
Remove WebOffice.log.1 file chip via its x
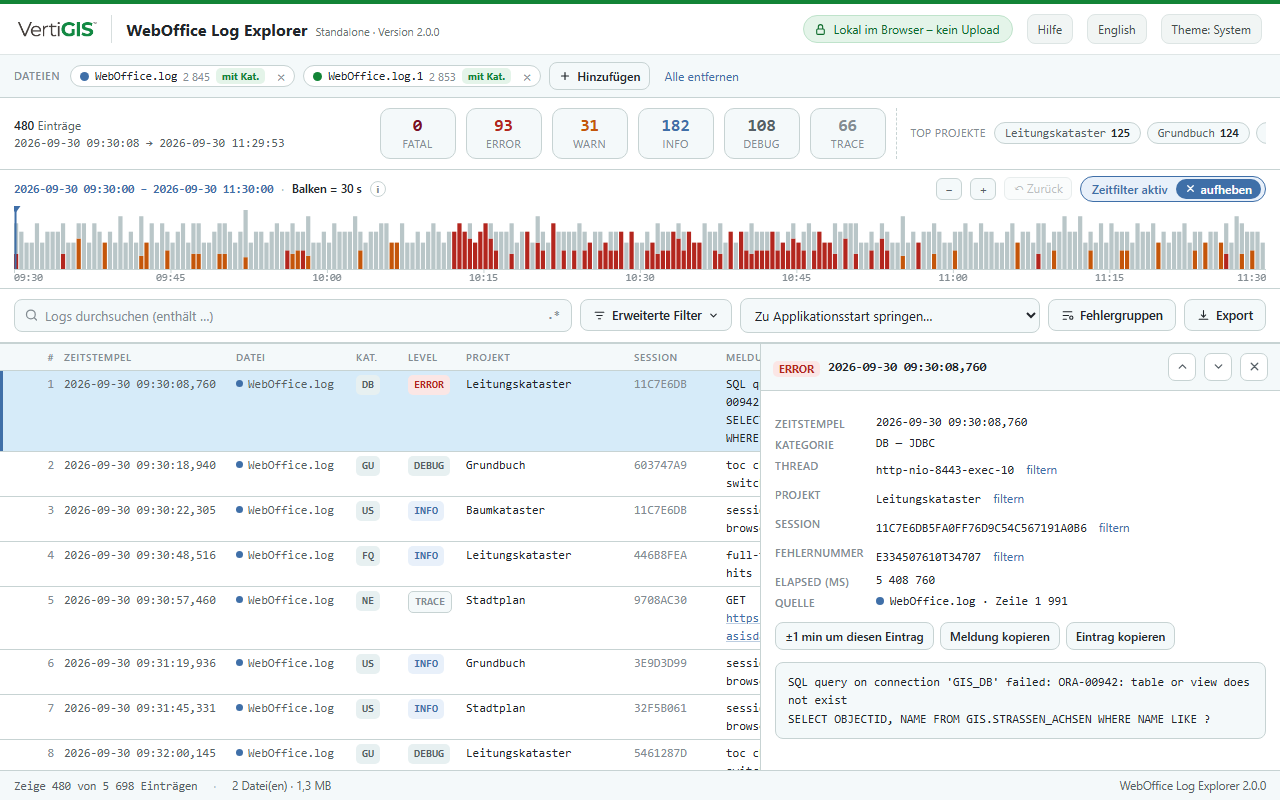(525, 77)
